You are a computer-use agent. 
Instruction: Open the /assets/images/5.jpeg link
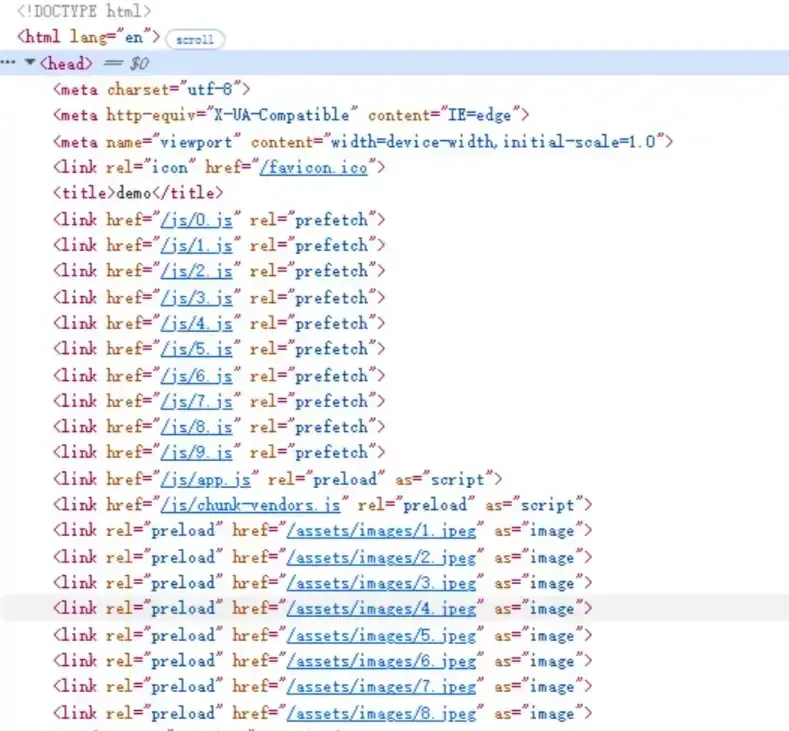pos(381,635)
